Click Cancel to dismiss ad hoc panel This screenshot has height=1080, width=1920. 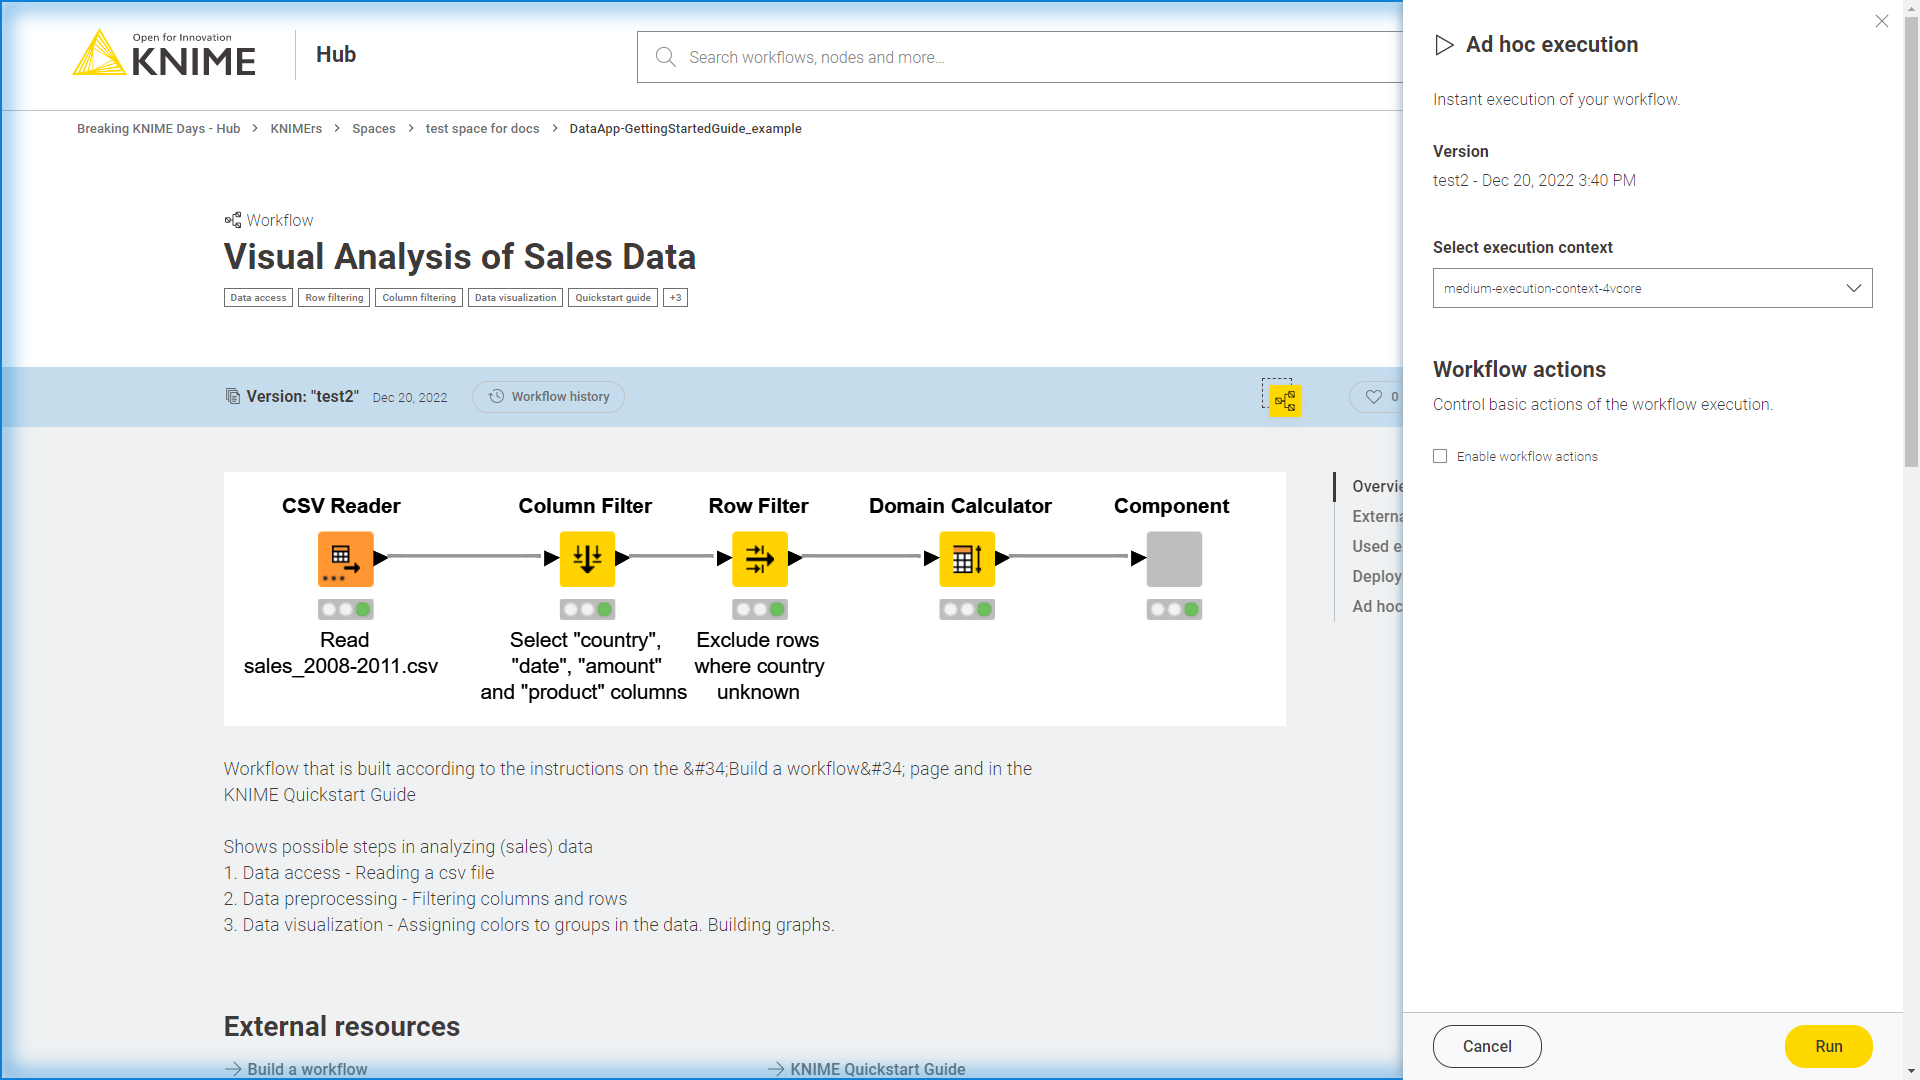[1487, 1047]
